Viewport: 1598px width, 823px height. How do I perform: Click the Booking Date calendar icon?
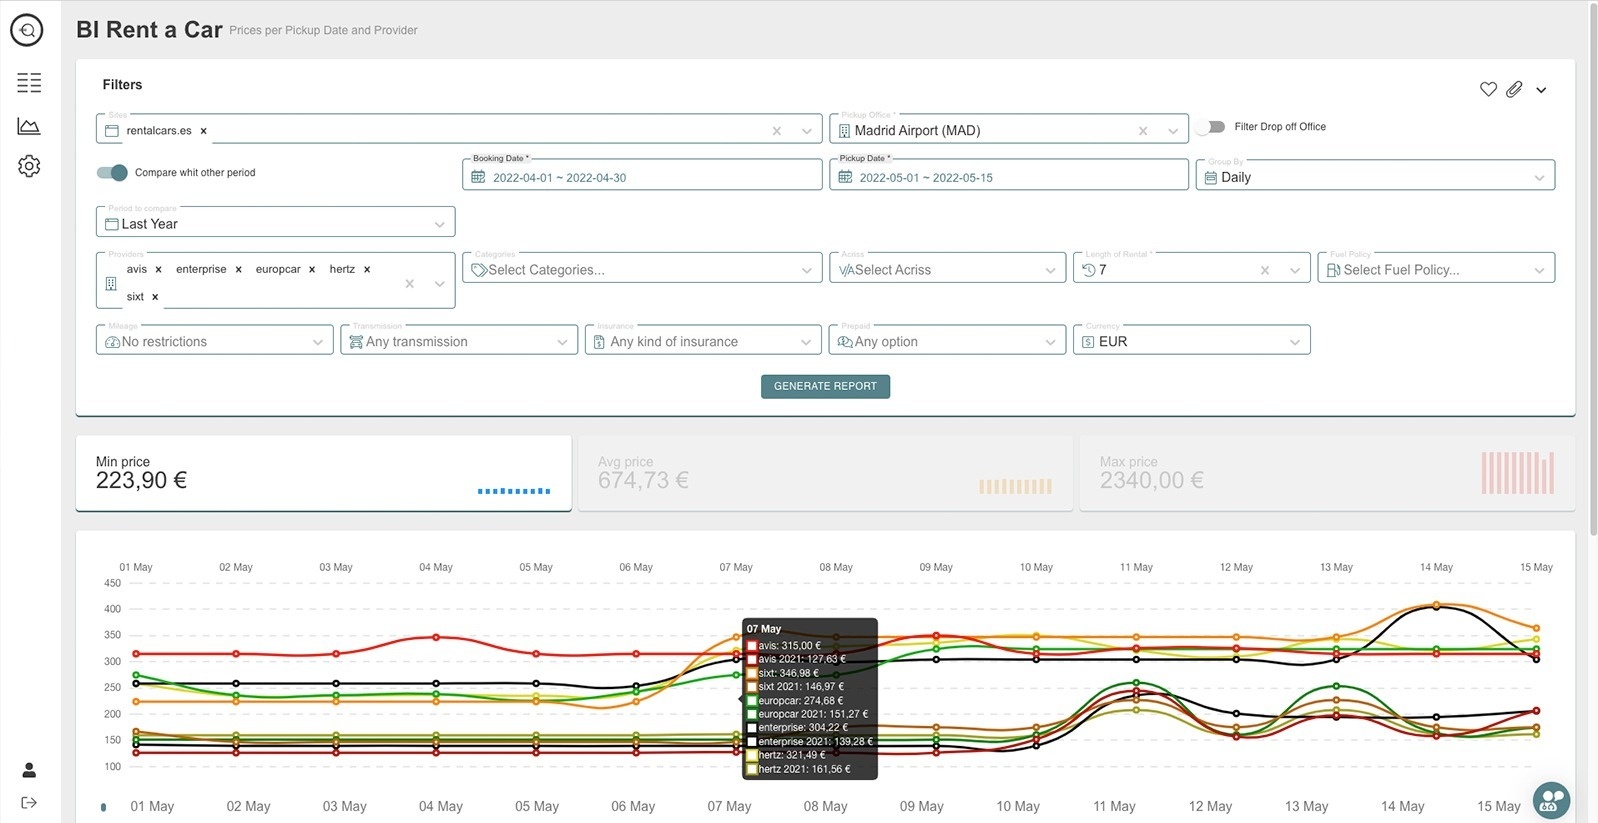pyautogui.click(x=478, y=177)
